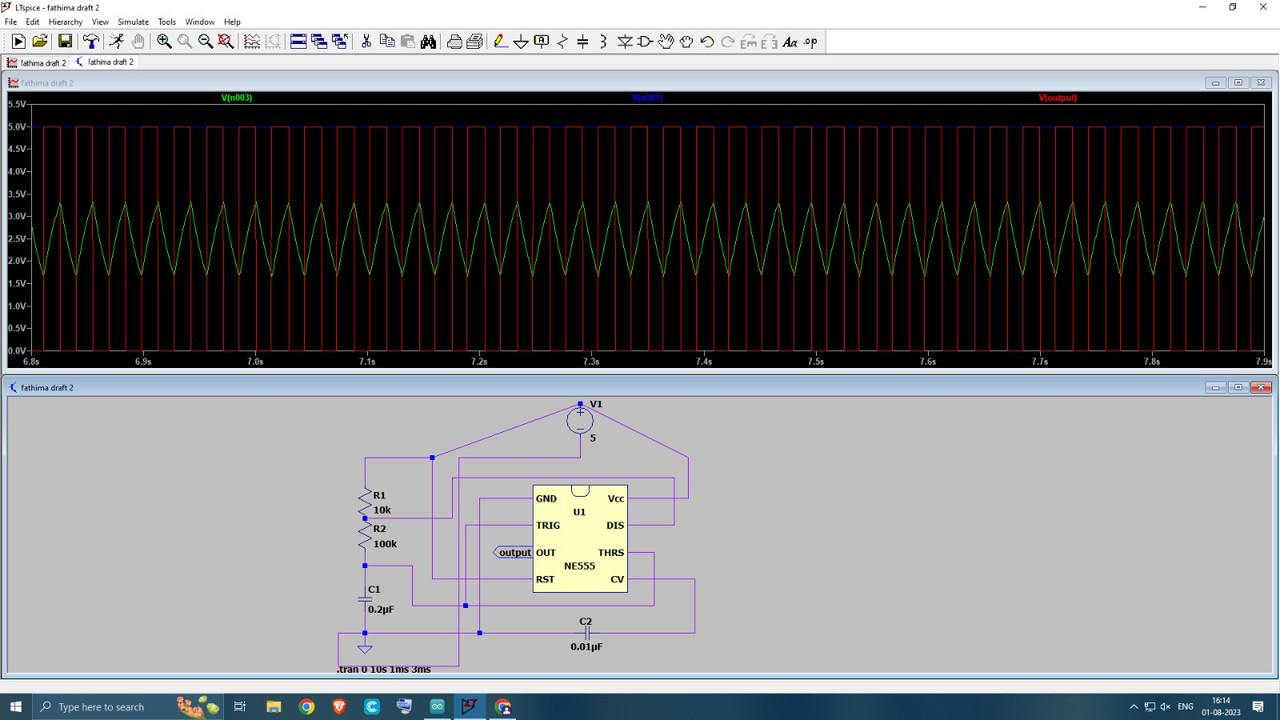This screenshot has height=720, width=1280.
Task: Select the diode placement tool
Action: [625, 41]
